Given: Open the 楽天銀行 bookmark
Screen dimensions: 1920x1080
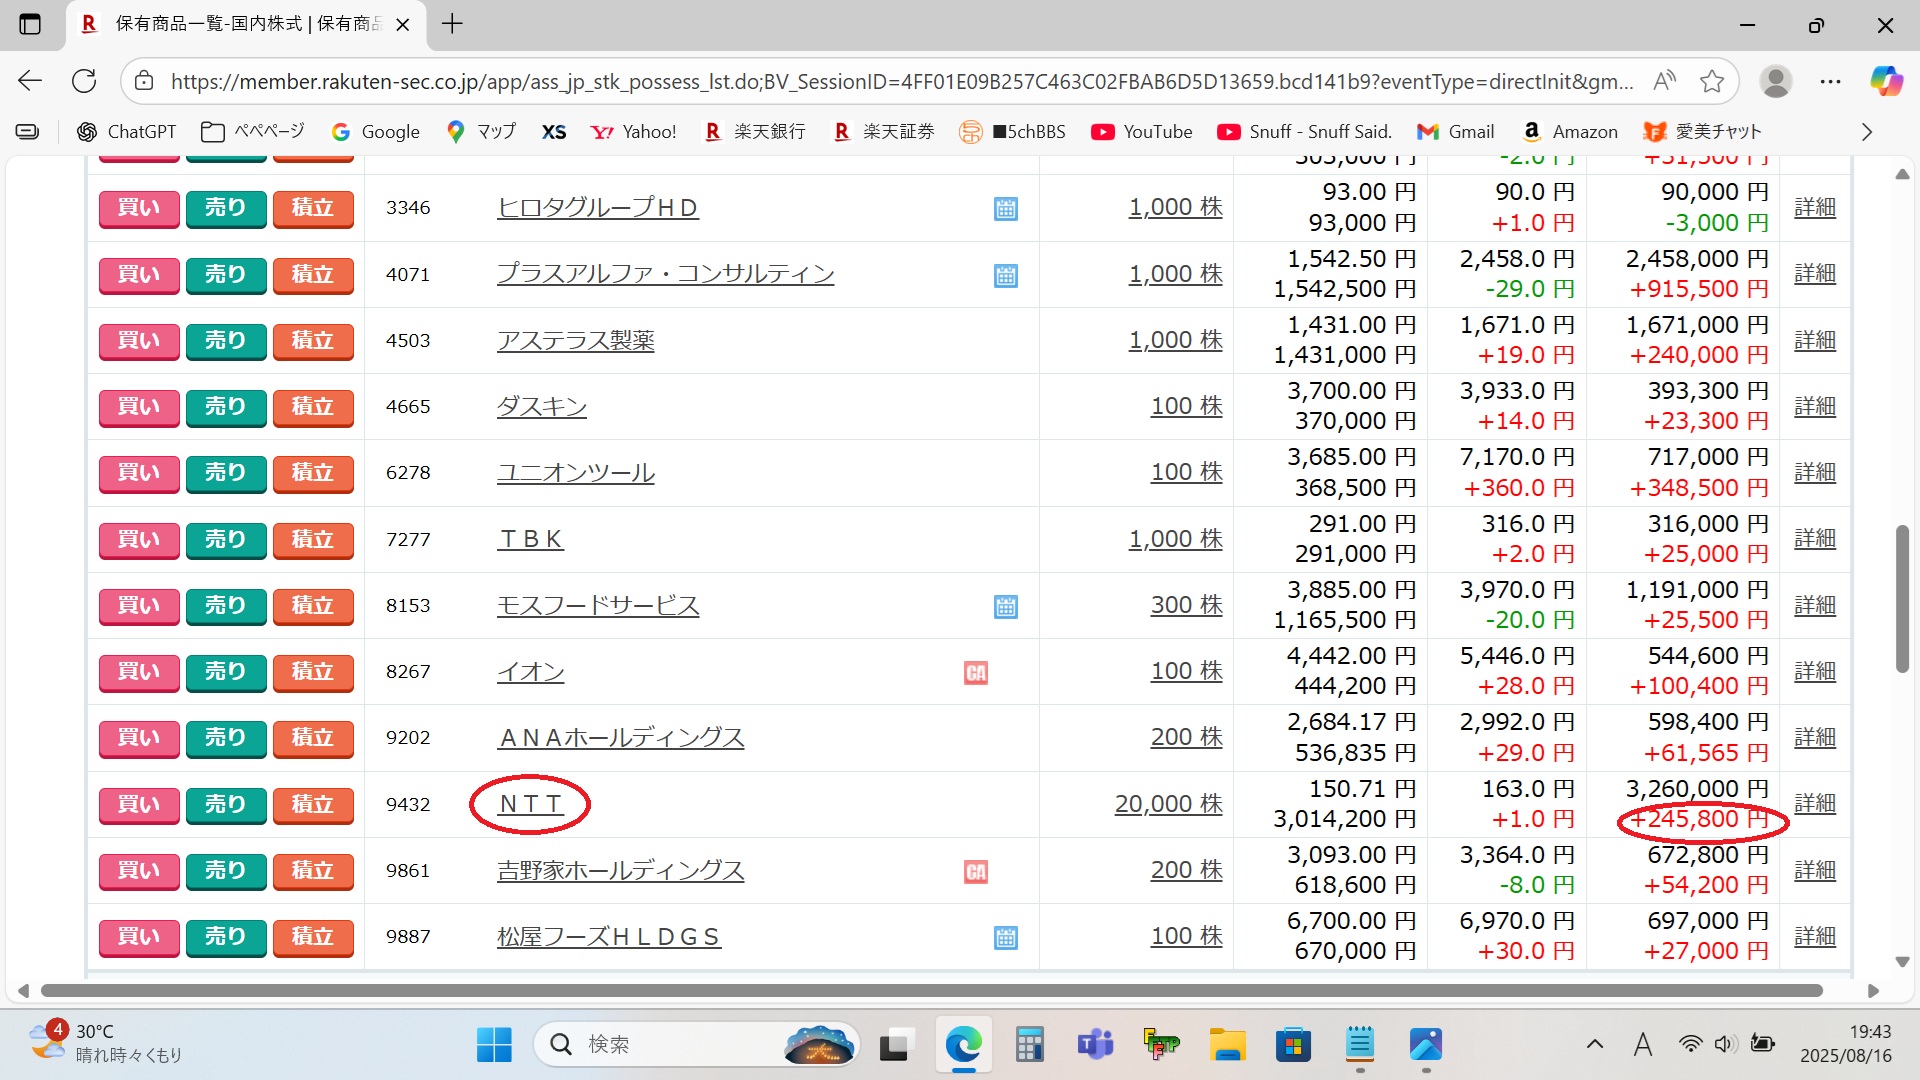Looking at the screenshot, I should pyautogui.click(x=755, y=132).
